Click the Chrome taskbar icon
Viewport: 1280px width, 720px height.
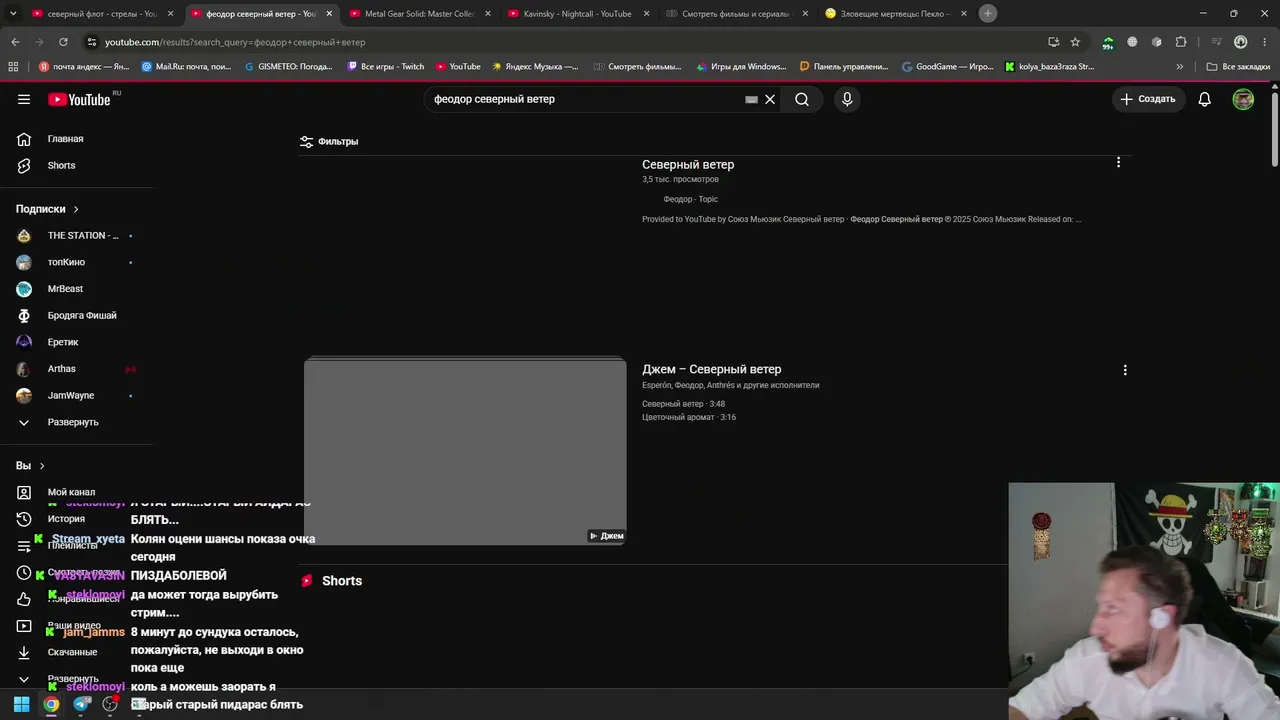[51, 704]
